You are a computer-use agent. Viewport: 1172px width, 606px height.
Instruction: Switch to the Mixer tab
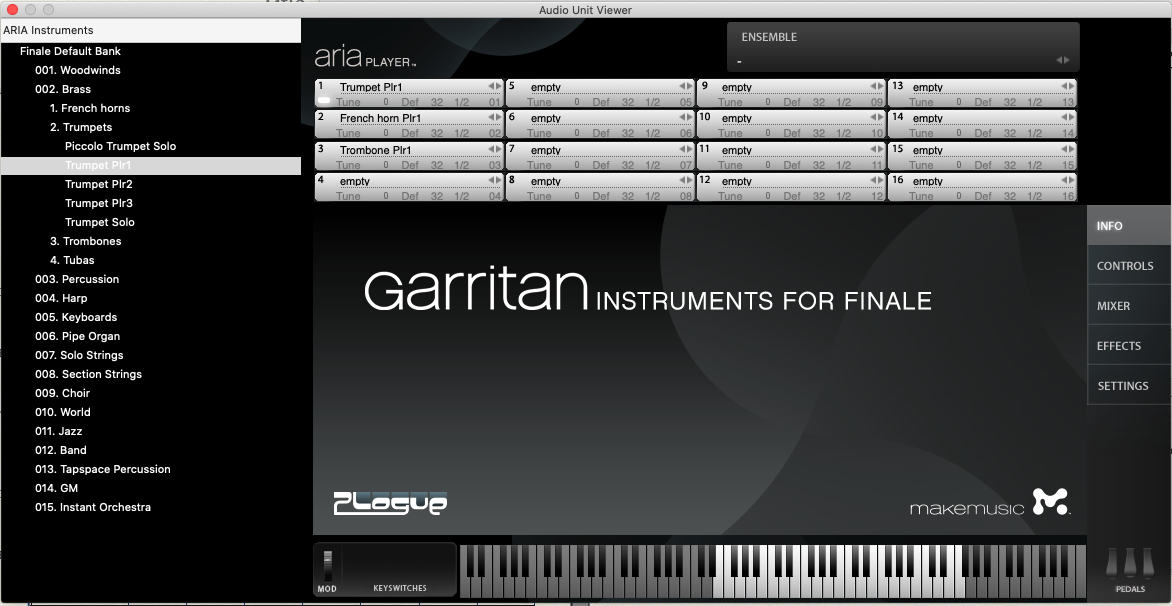[x=1113, y=306]
